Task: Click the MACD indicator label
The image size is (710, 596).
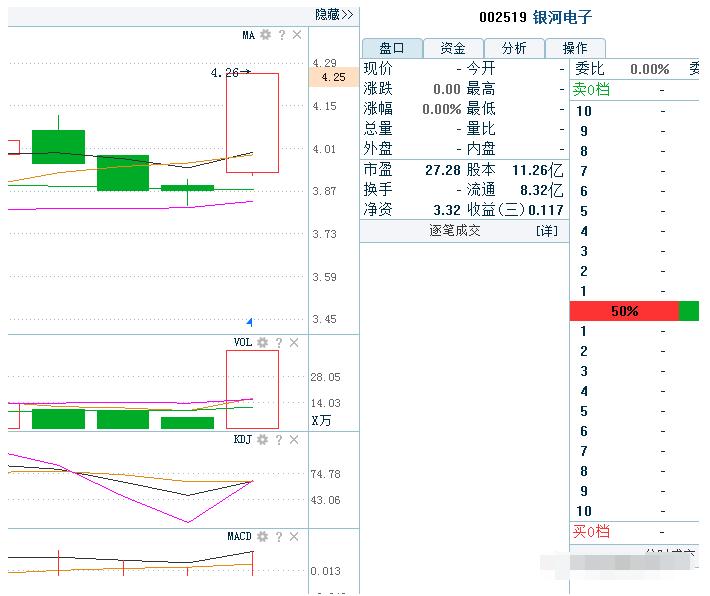Action: tap(239, 536)
